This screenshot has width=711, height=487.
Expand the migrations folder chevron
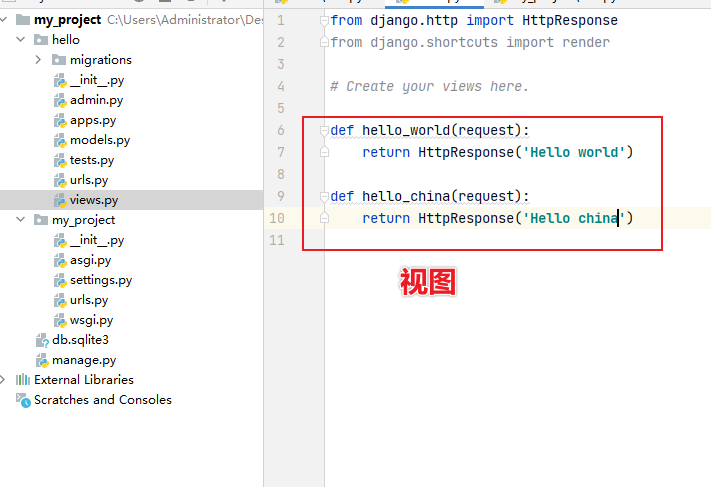38,59
